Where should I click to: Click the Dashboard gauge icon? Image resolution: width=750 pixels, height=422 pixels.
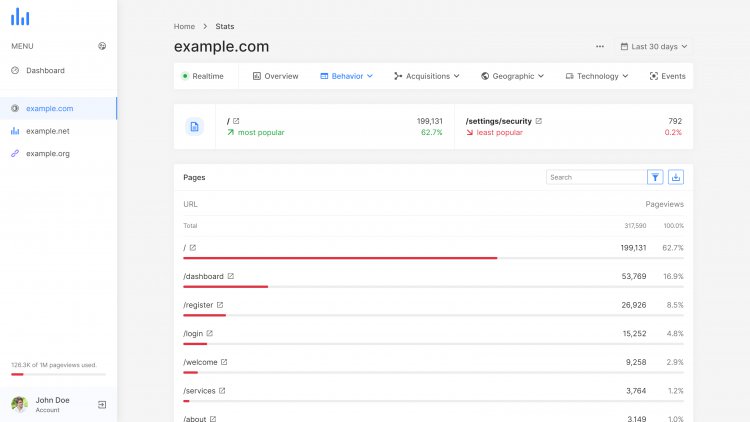(15, 70)
